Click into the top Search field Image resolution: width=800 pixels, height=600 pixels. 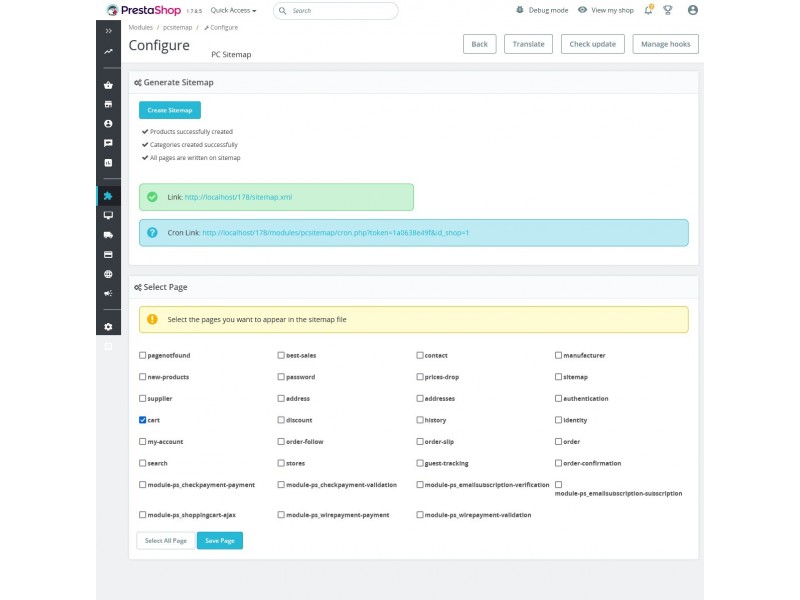[340, 10]
